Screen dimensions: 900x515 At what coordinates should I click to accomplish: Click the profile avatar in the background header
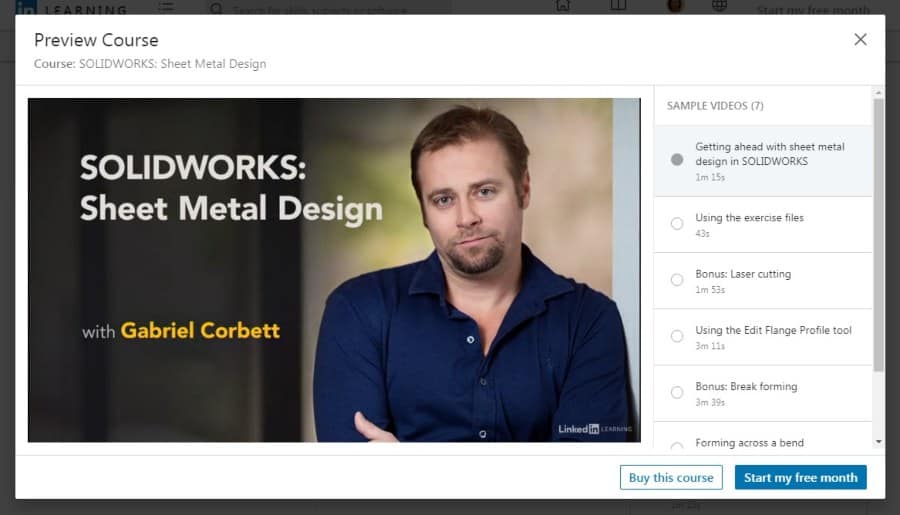[x=675, y=6]
